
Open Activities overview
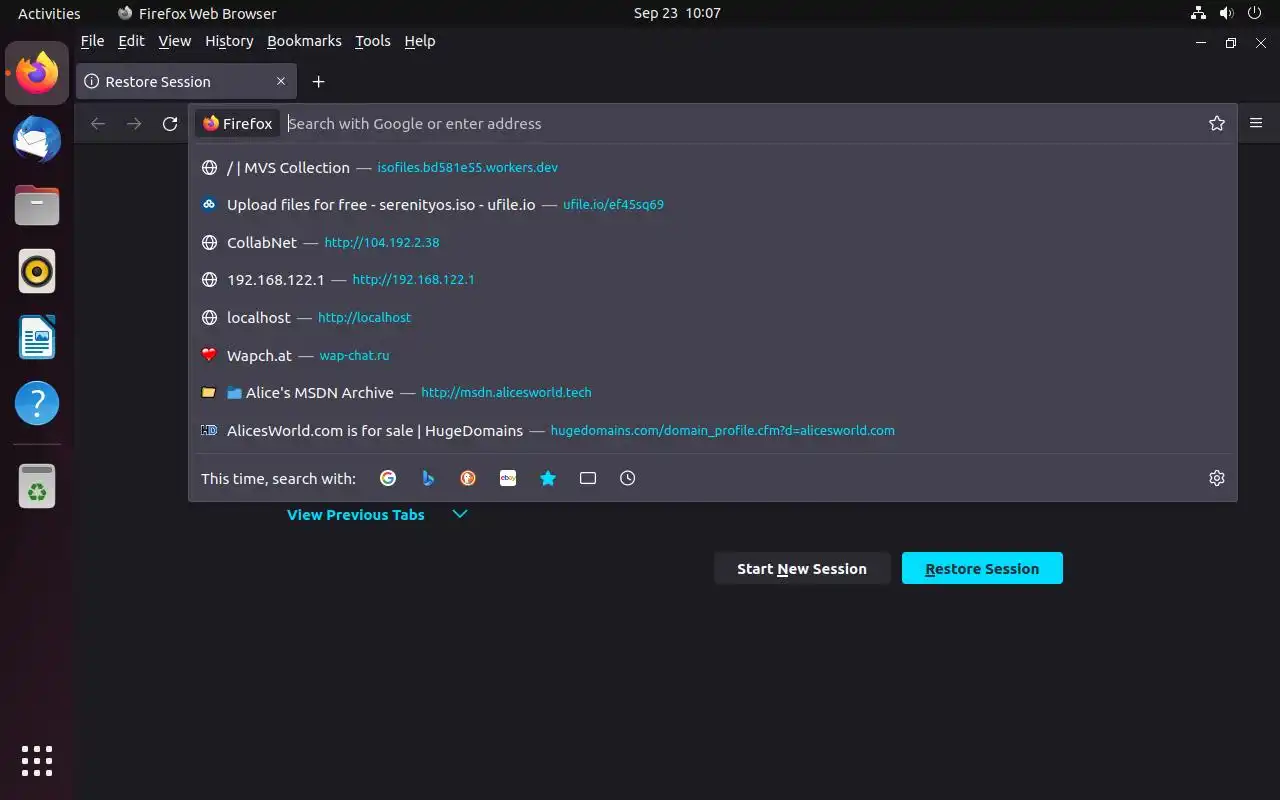coord(49,13)
